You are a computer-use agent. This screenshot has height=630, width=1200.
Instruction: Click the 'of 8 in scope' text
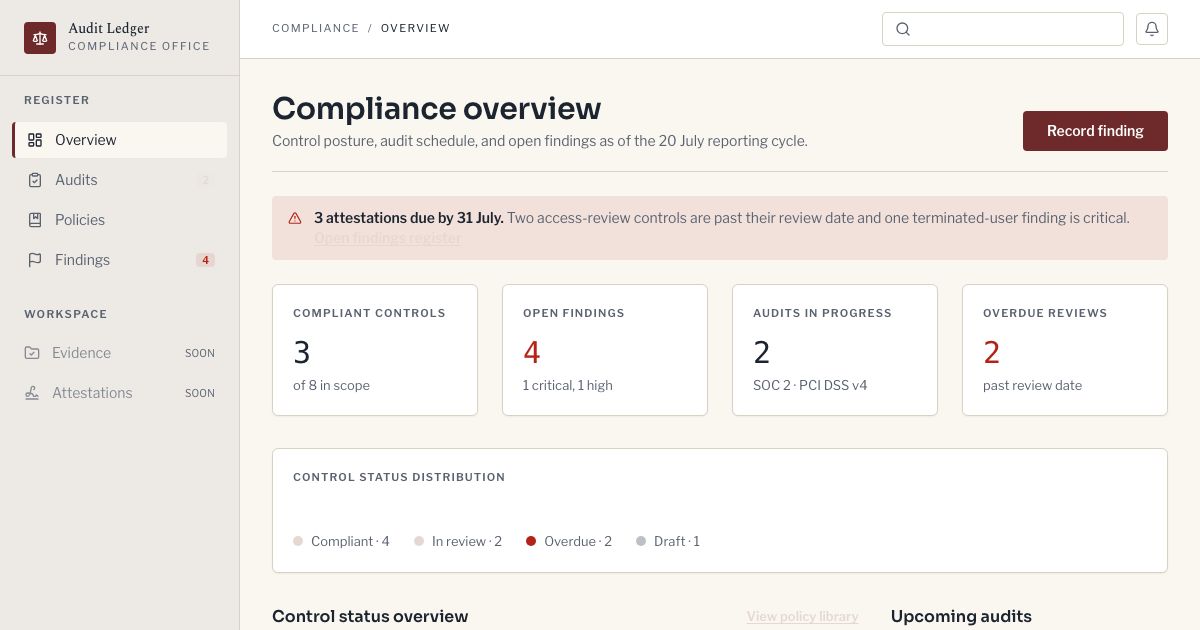(x=331, y=385)
